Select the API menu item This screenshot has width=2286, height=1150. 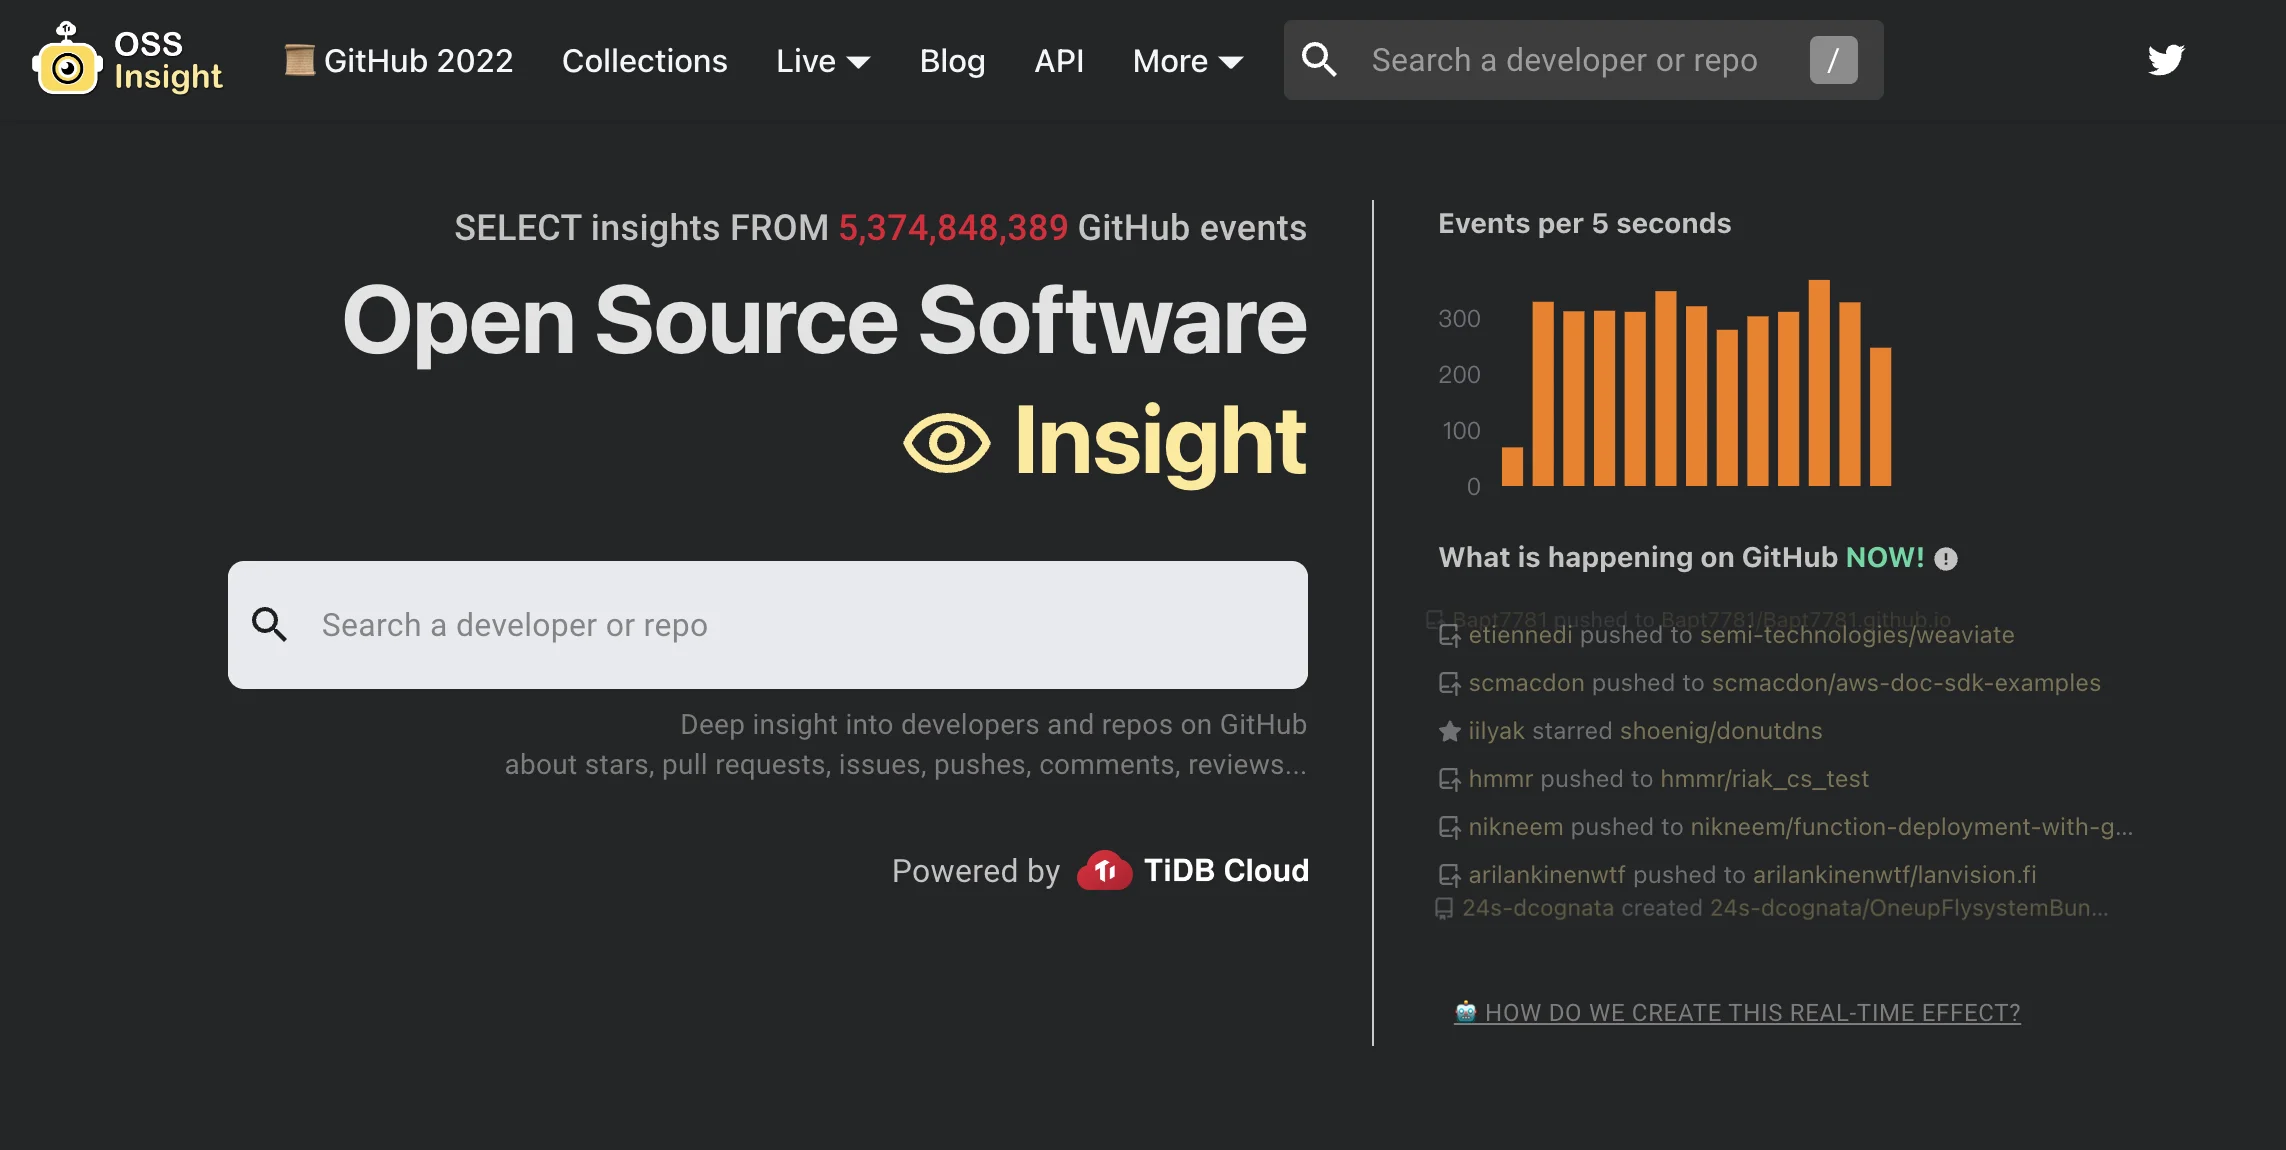[1059, 60]
